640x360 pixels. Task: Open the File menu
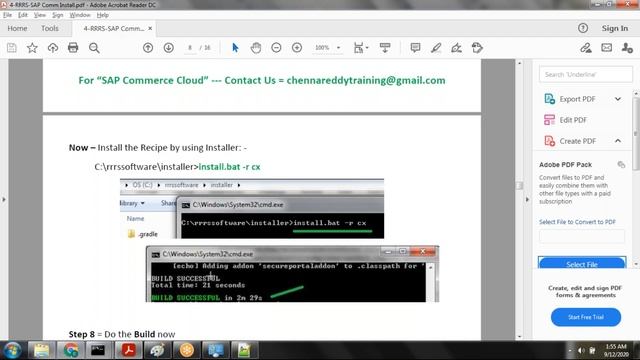(7, 15)
